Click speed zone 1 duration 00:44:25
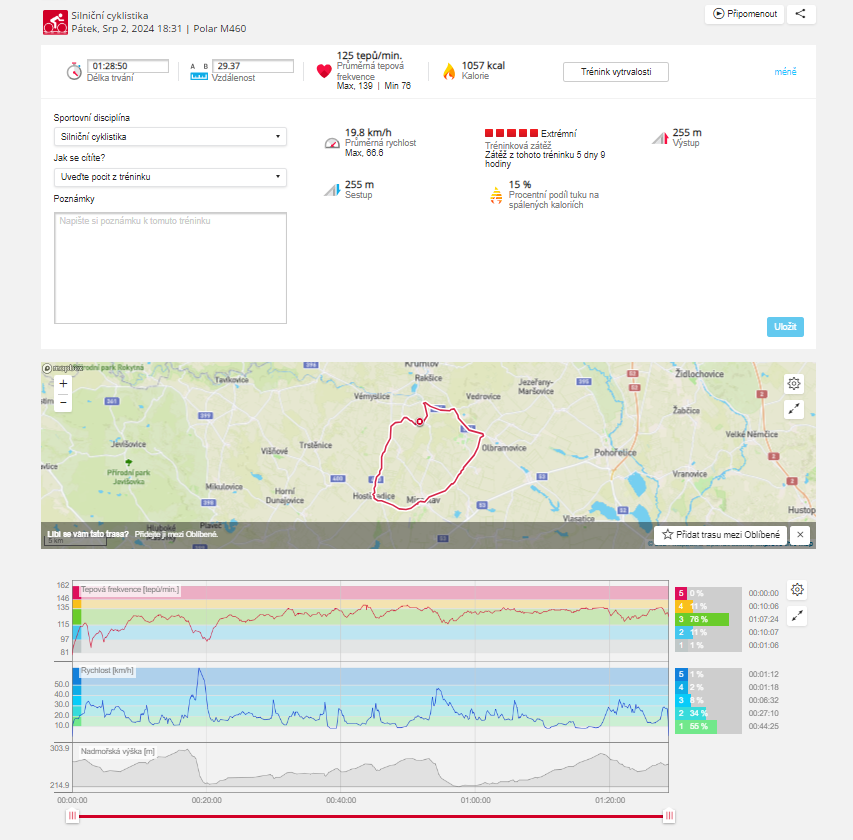Screen dimensions: 853x840 [x=763, y=726]
